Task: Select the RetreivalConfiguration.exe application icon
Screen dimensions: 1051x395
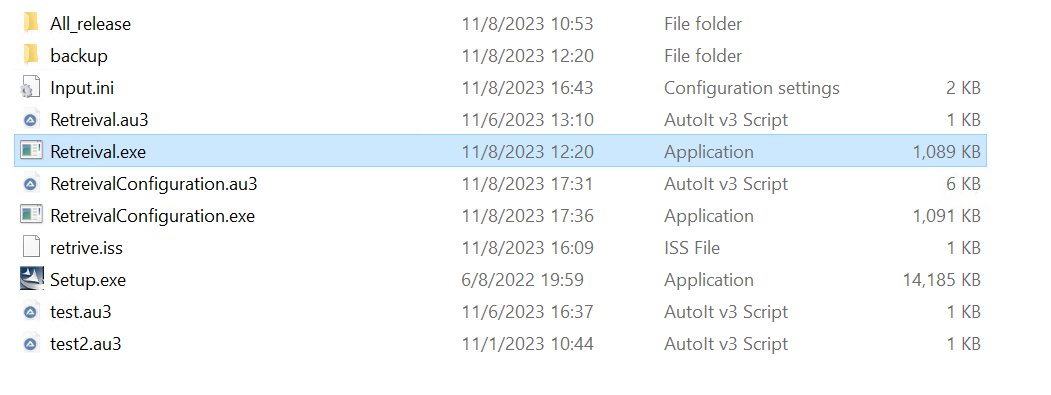Action: click(32, 215)
